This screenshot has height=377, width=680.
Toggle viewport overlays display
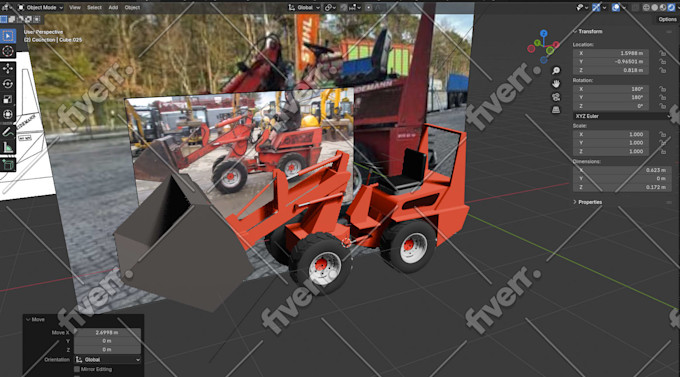(615, 7)
